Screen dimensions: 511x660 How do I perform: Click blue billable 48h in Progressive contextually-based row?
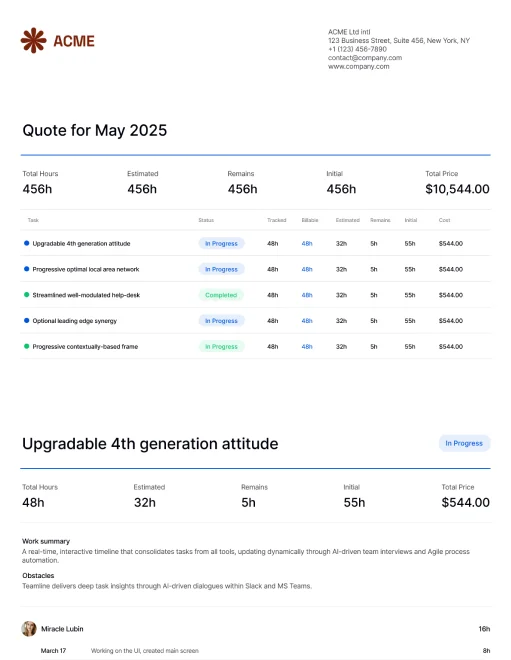[x=307, y=346]
